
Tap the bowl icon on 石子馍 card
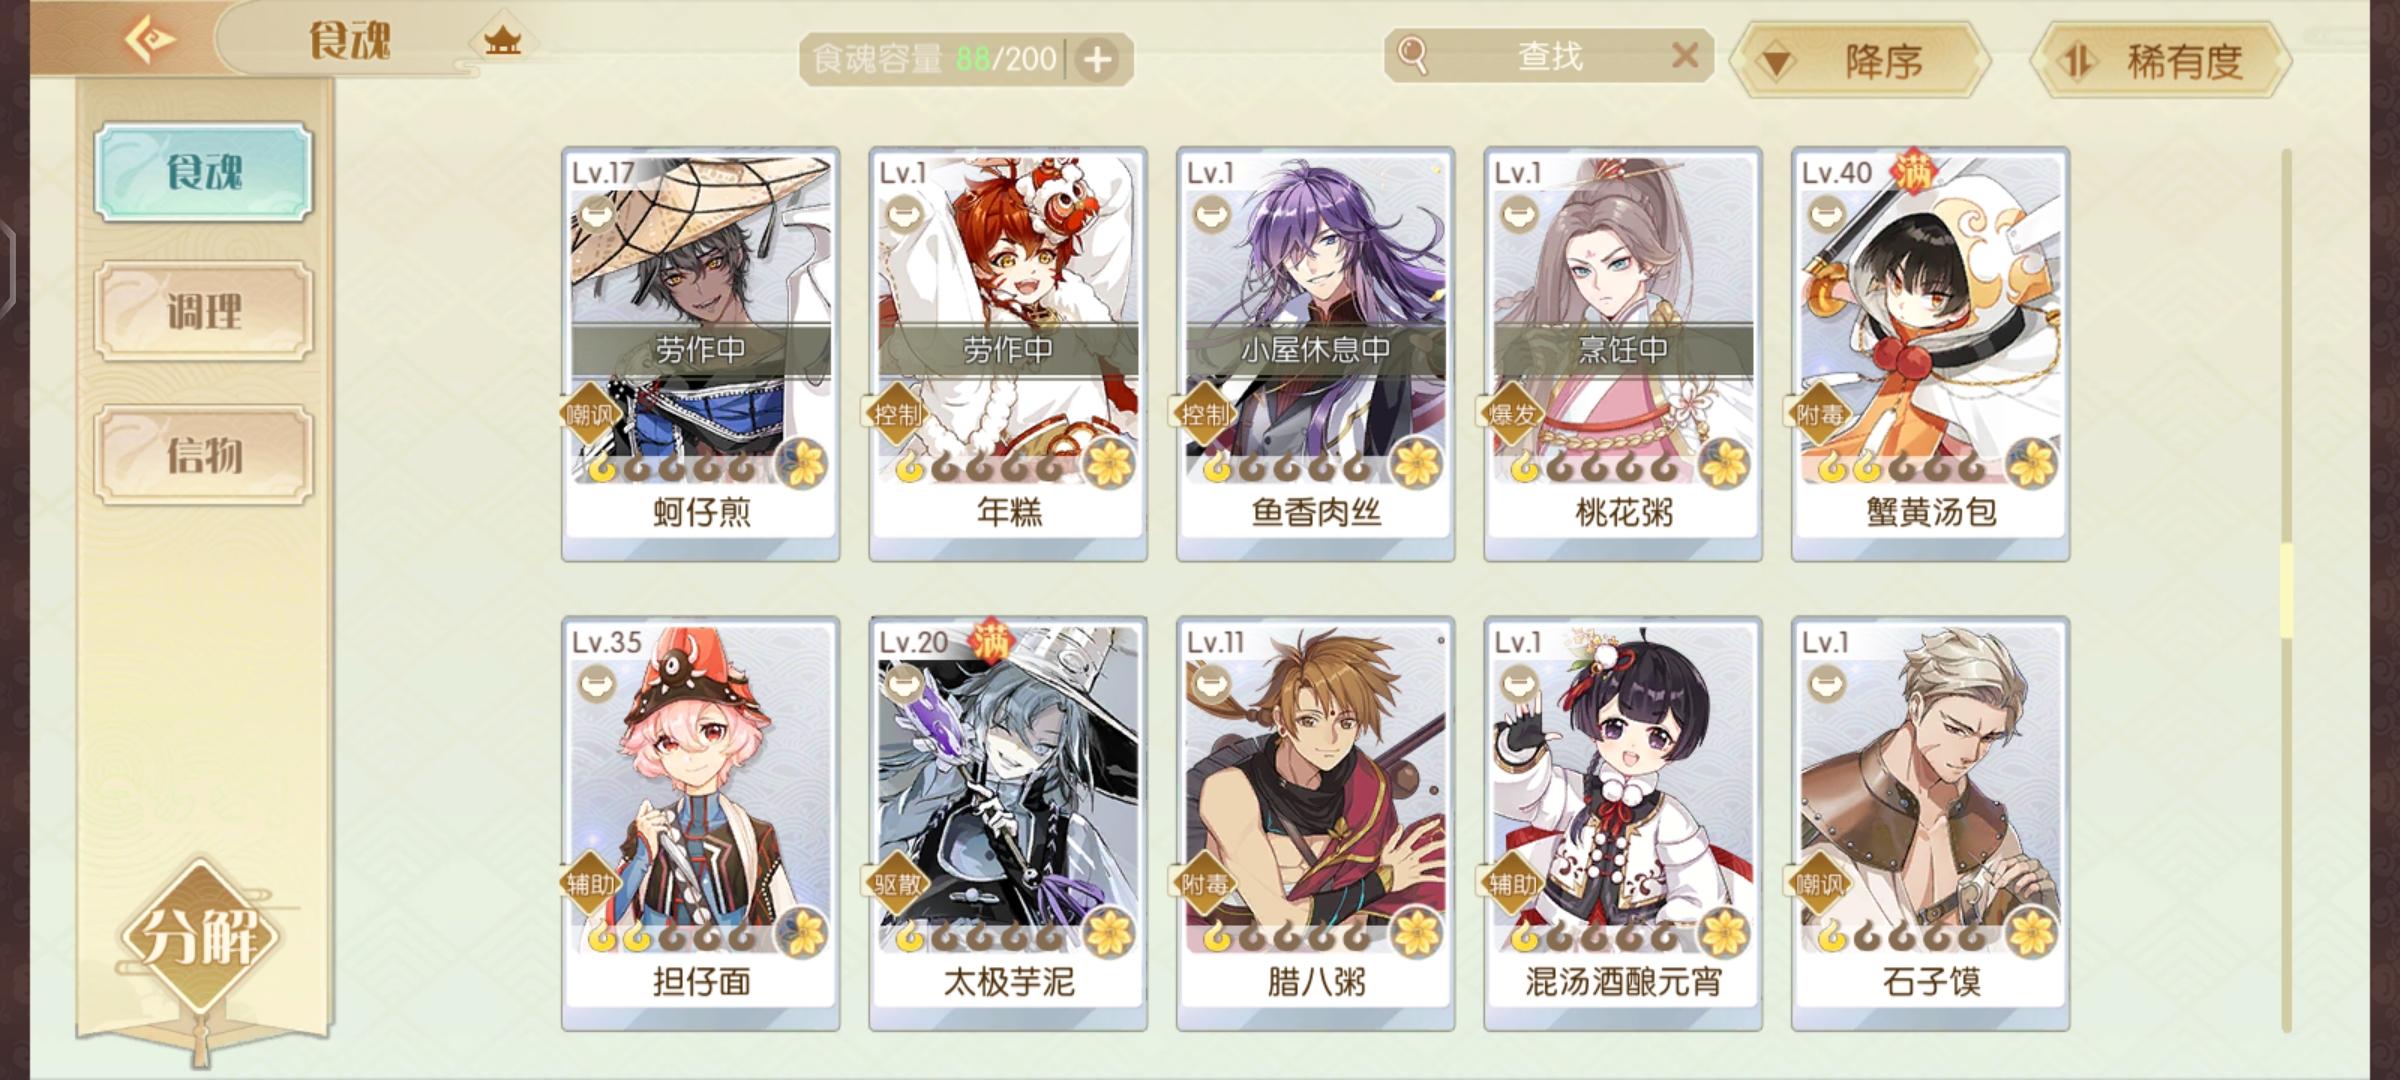point(1825,684)
